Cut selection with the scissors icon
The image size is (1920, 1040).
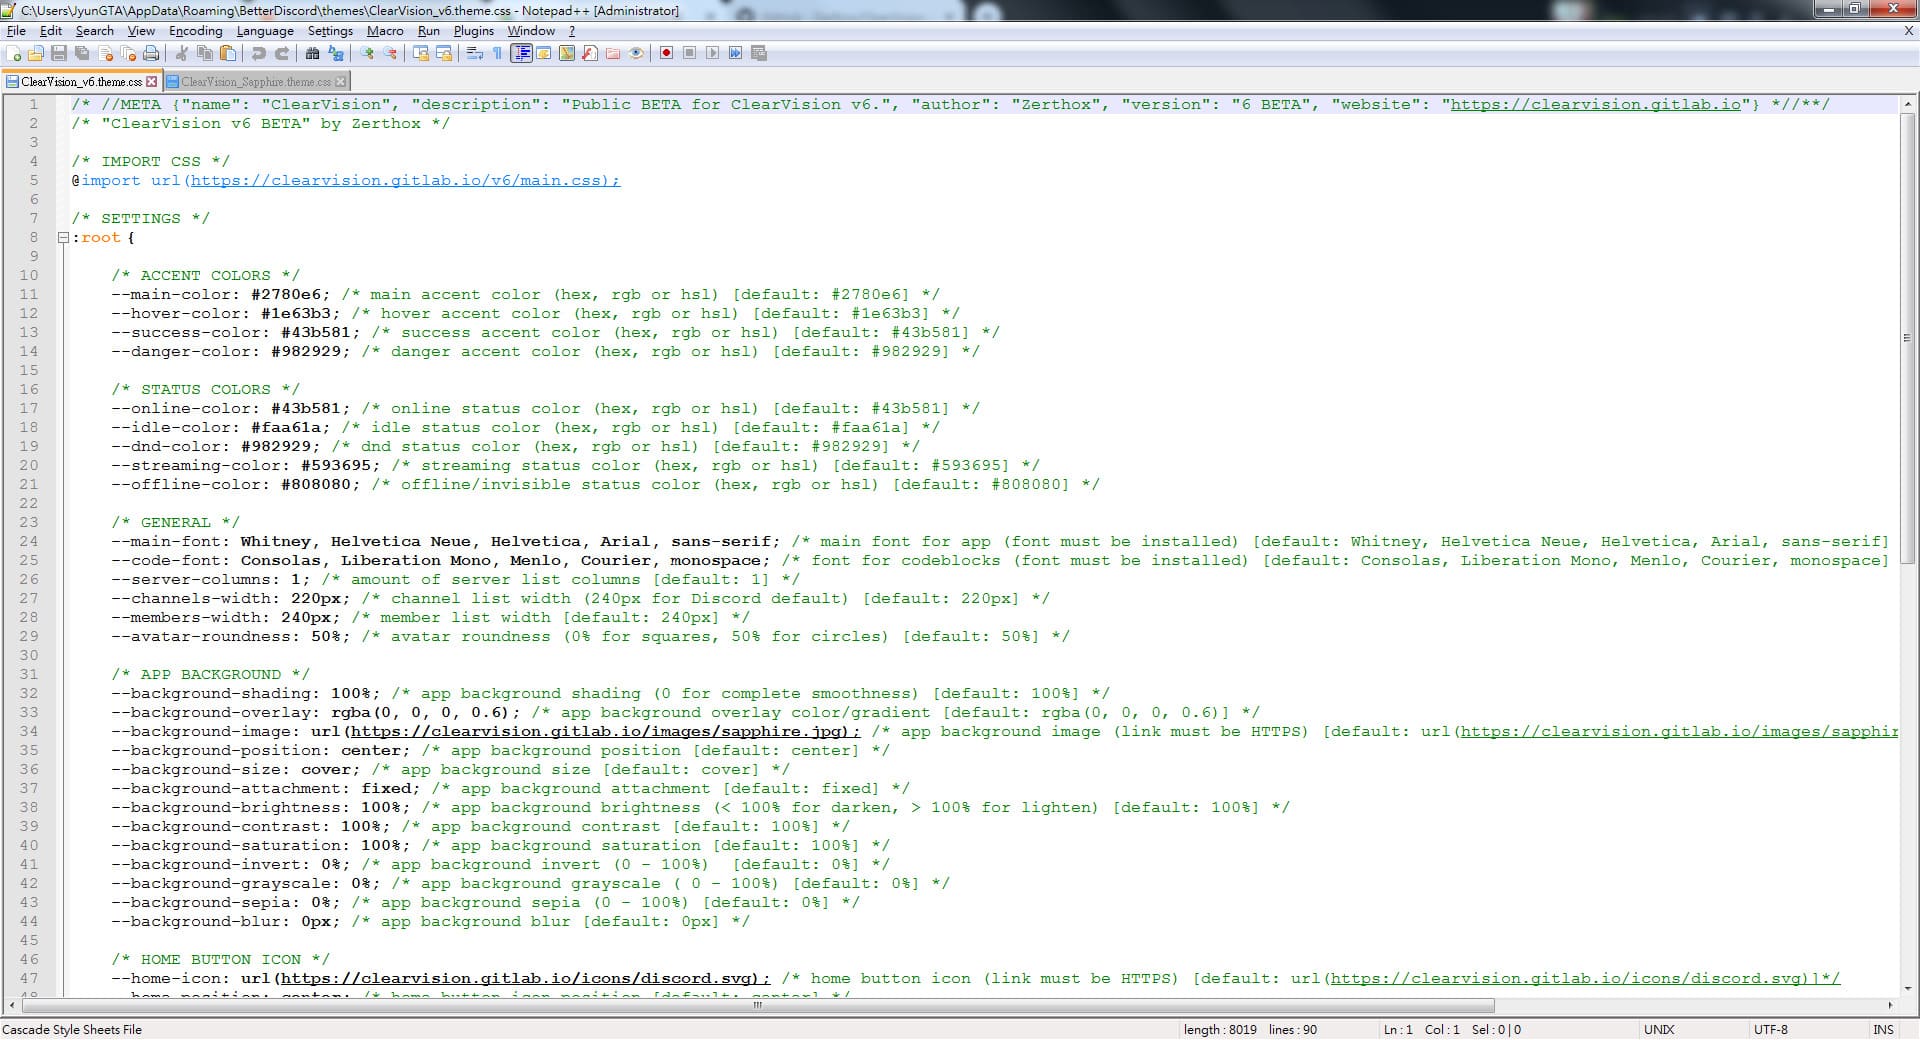(182, 53)
